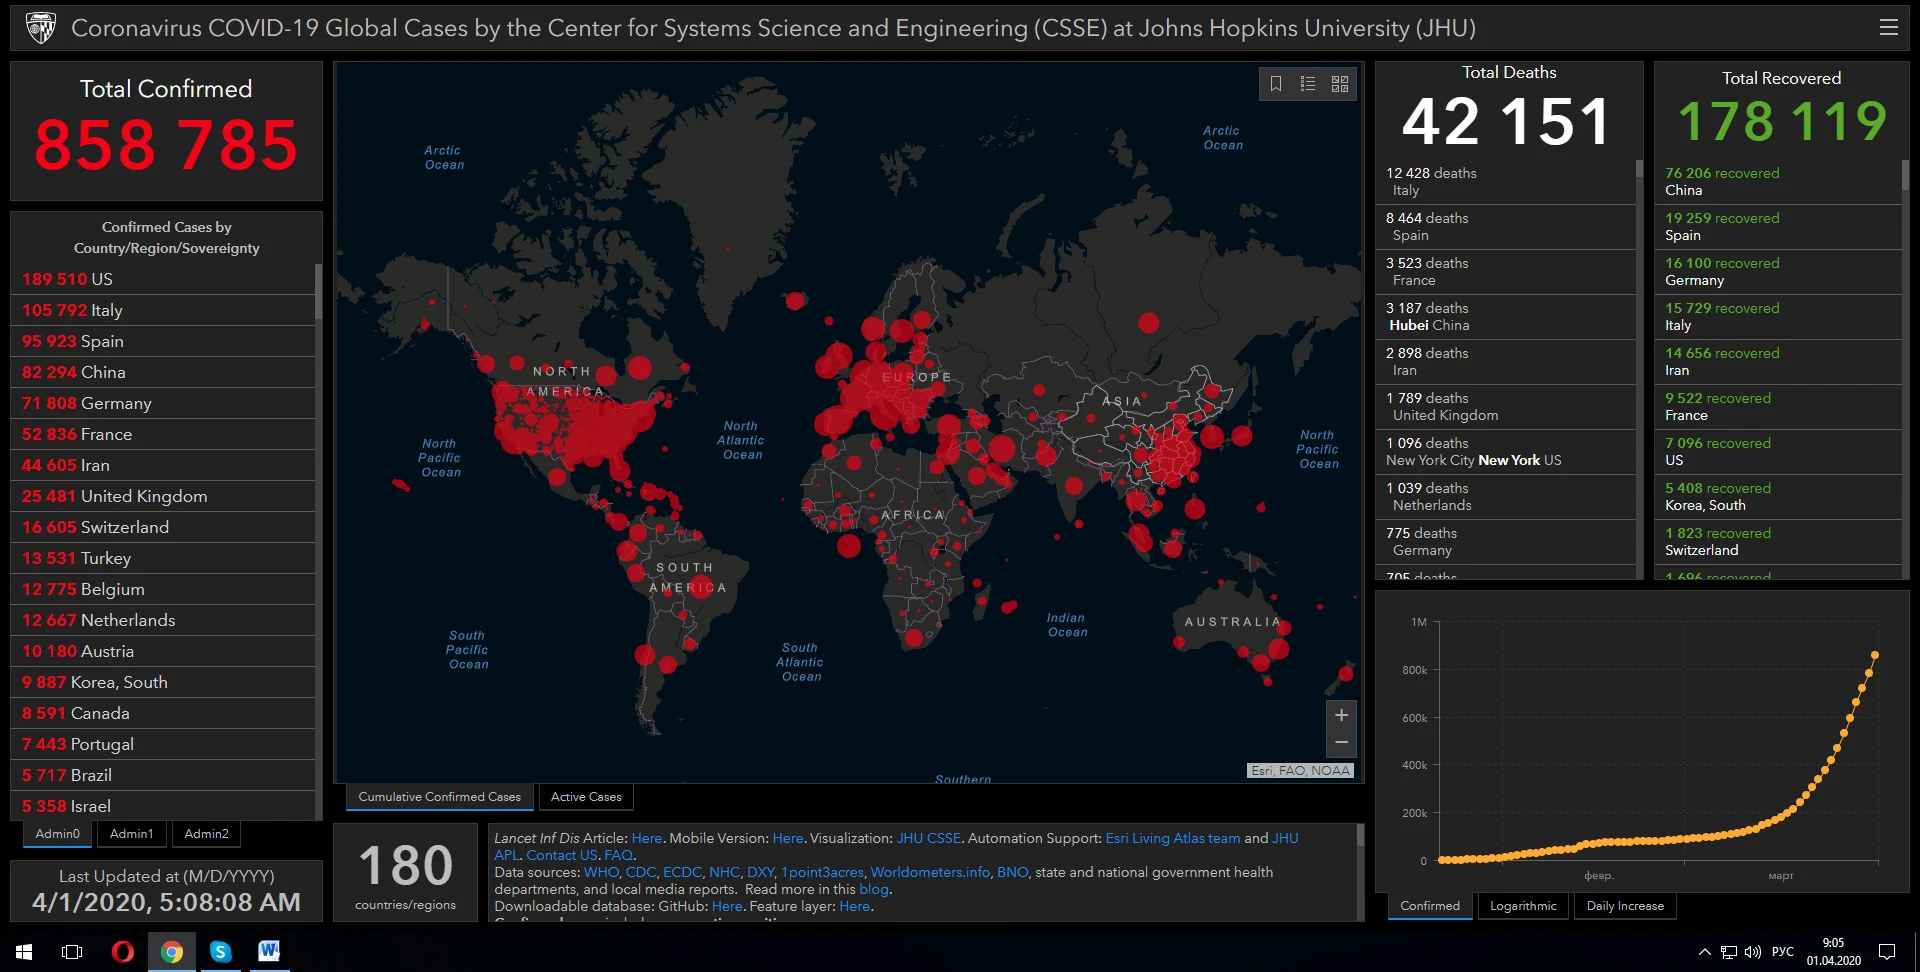
Task: Click the JHU shield logo
Action: point(40,28)
